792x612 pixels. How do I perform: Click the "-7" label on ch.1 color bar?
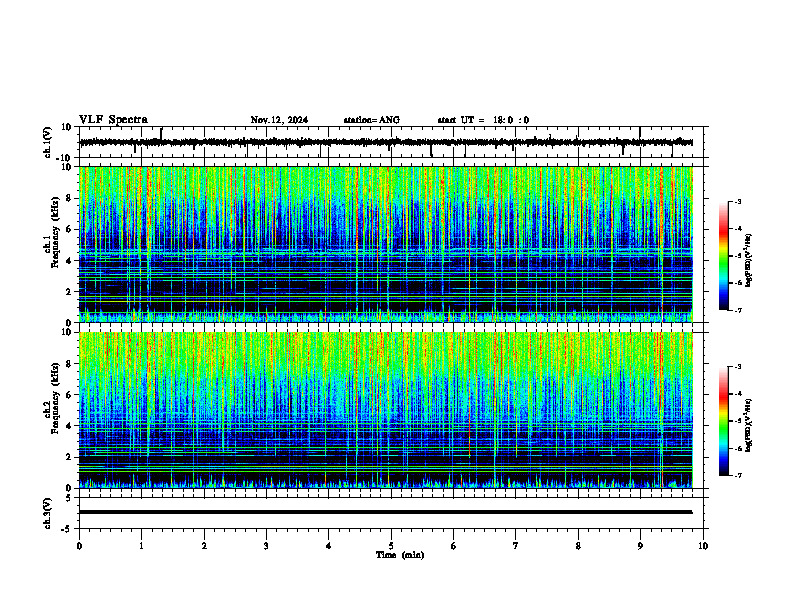(737, 310)
